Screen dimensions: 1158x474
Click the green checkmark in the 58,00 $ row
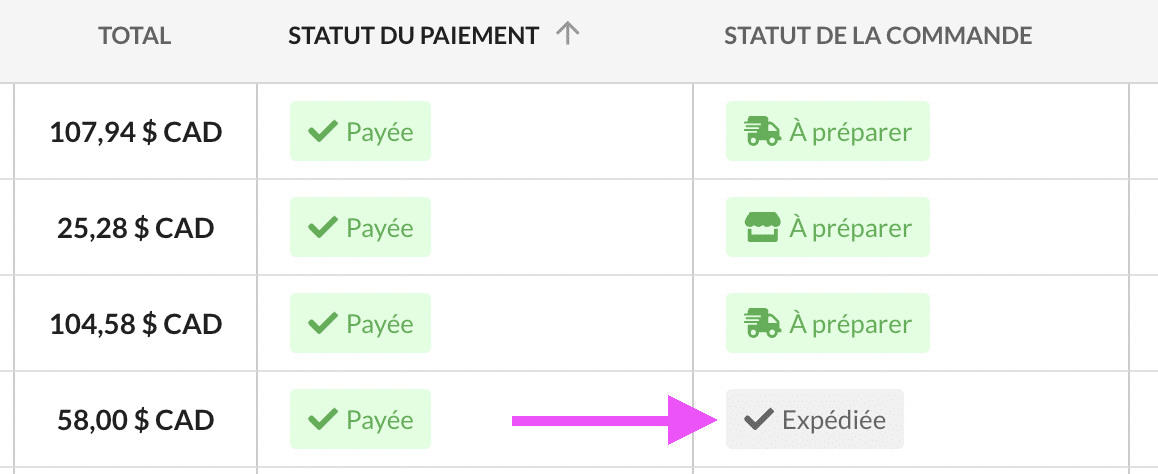(x=323, y=420)
